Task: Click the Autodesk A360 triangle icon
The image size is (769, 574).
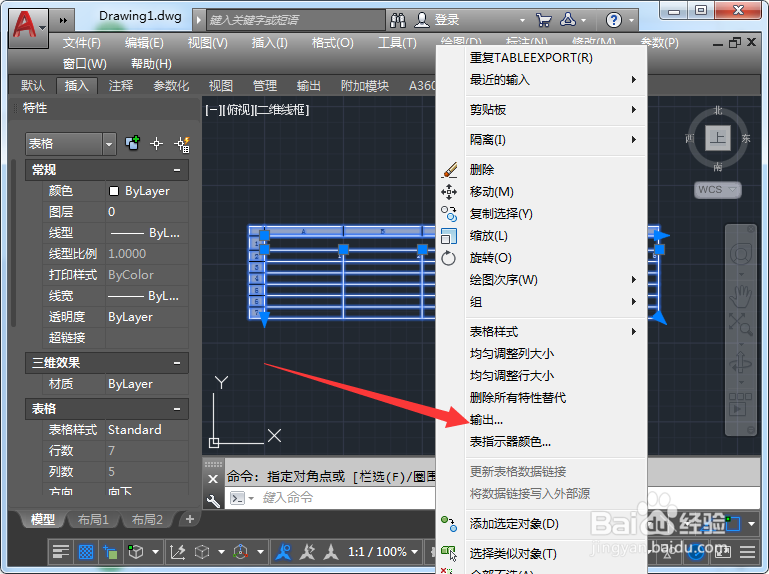Action: click(x=568, y=20)
